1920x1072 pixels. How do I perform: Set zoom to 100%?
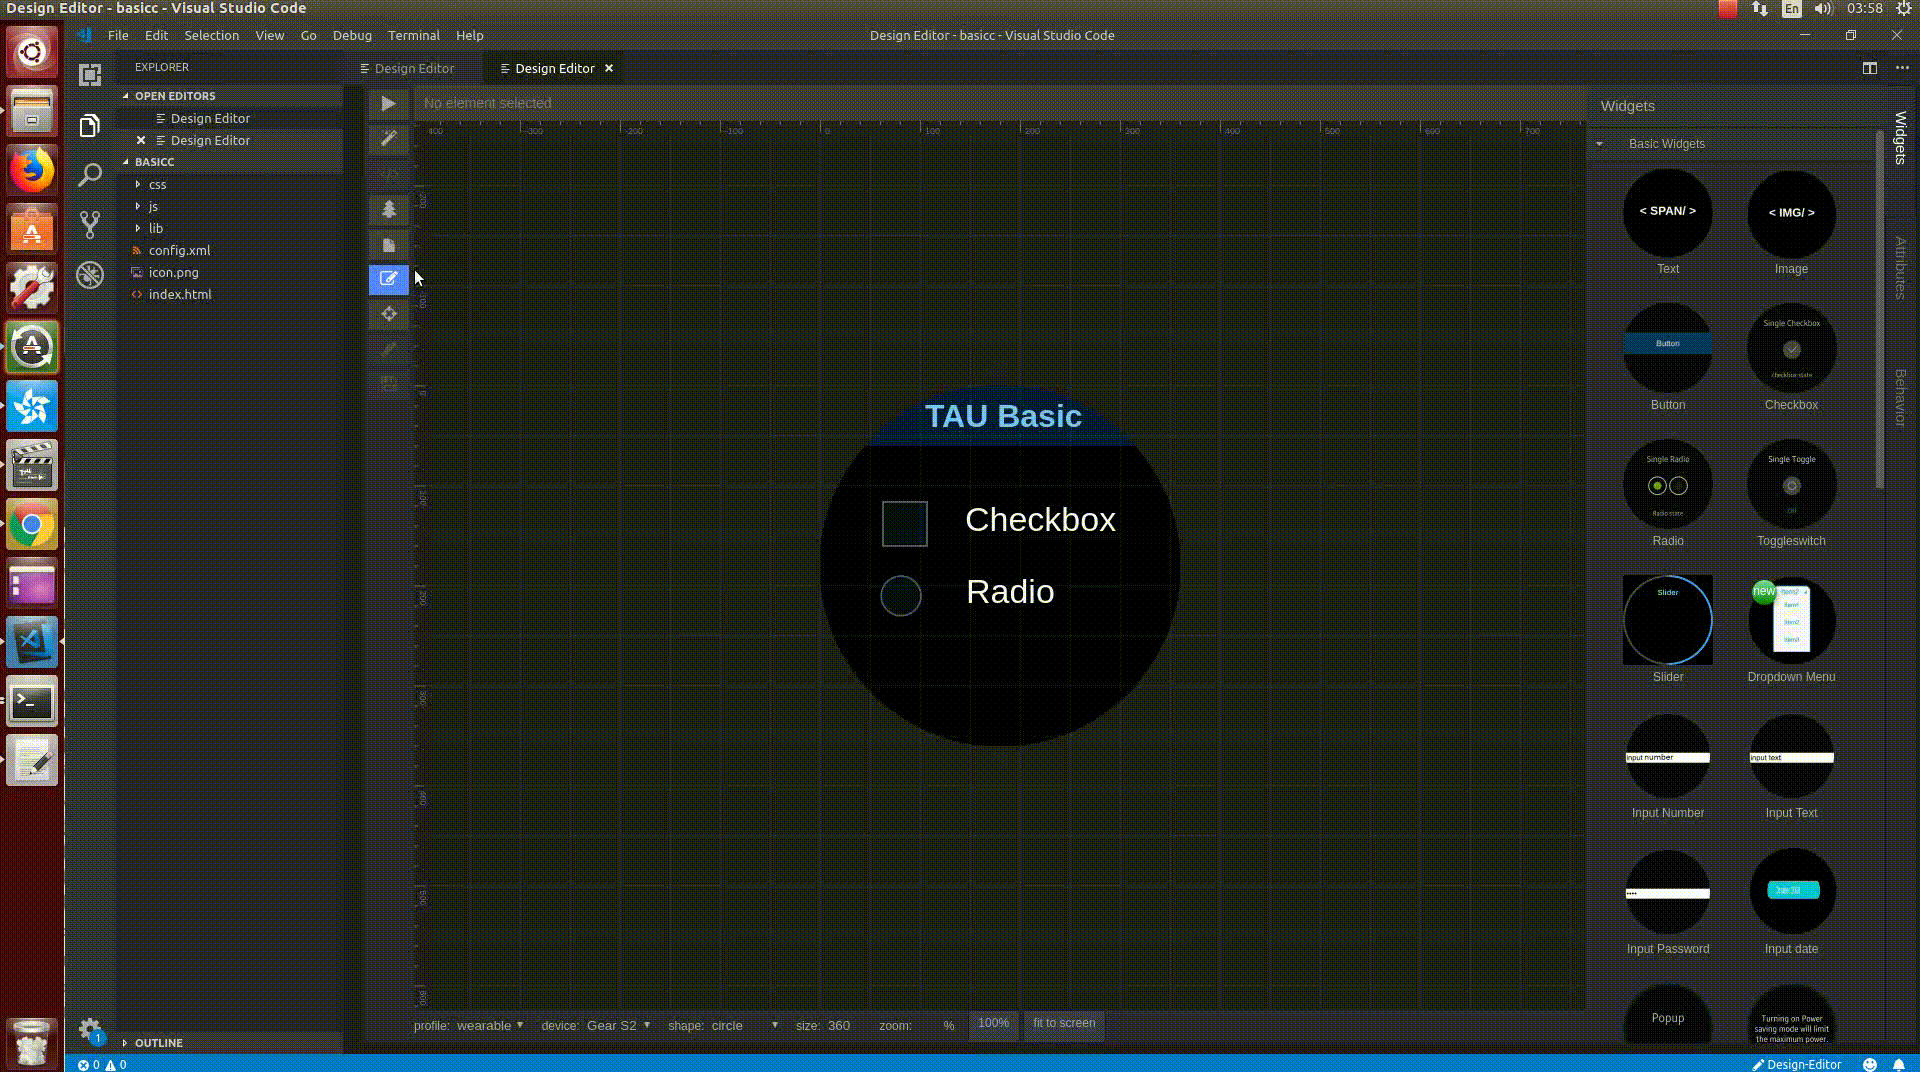point(993,1023)
